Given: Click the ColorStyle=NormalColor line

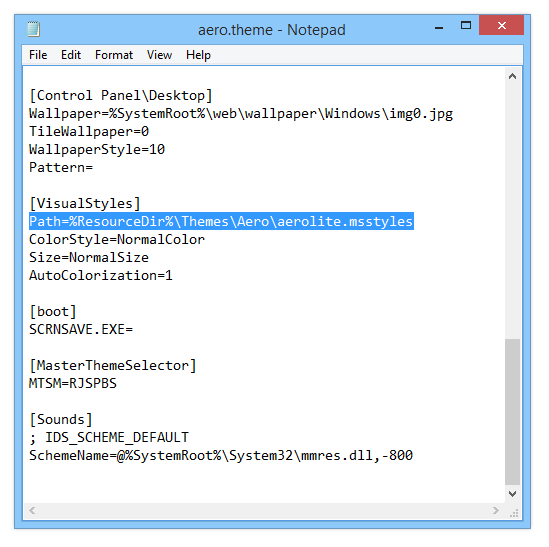Looking at the screenshot, I should (x=117, y=240).
